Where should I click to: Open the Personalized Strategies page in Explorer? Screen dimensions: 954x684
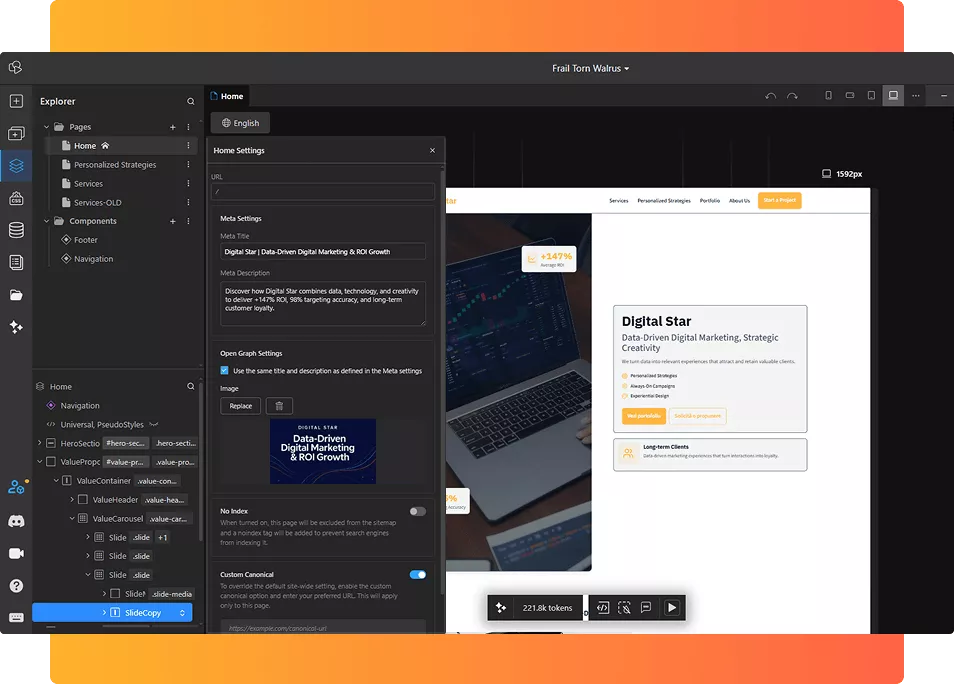[x=115, y=165]
